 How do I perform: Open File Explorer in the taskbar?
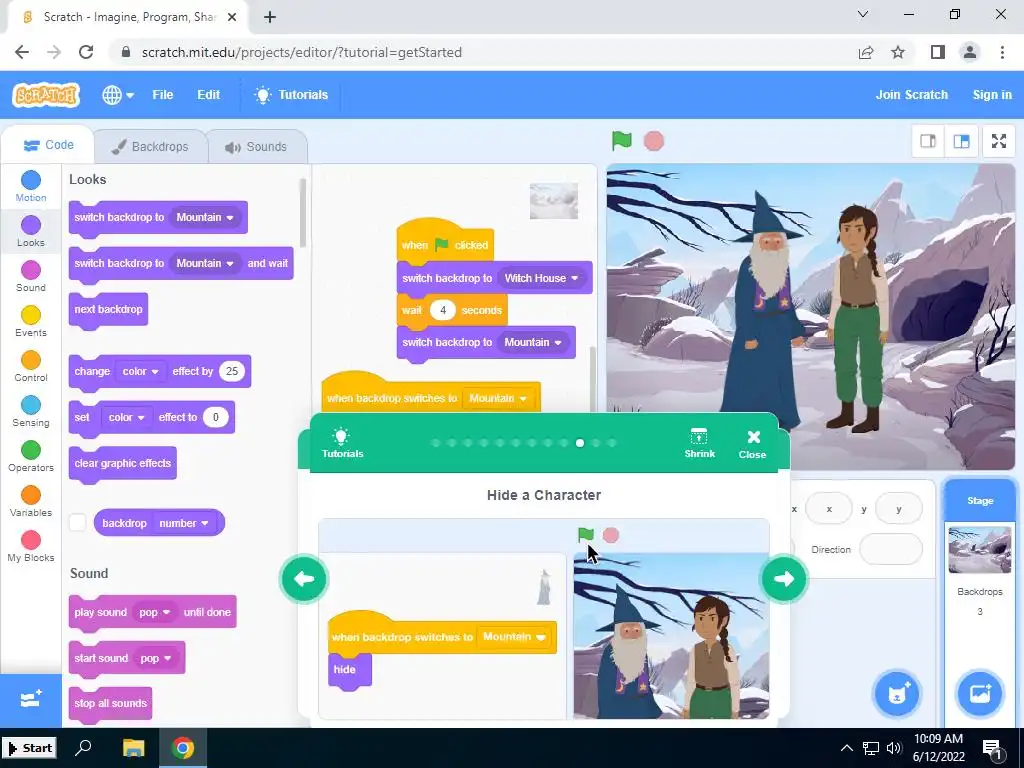(133, 748)
